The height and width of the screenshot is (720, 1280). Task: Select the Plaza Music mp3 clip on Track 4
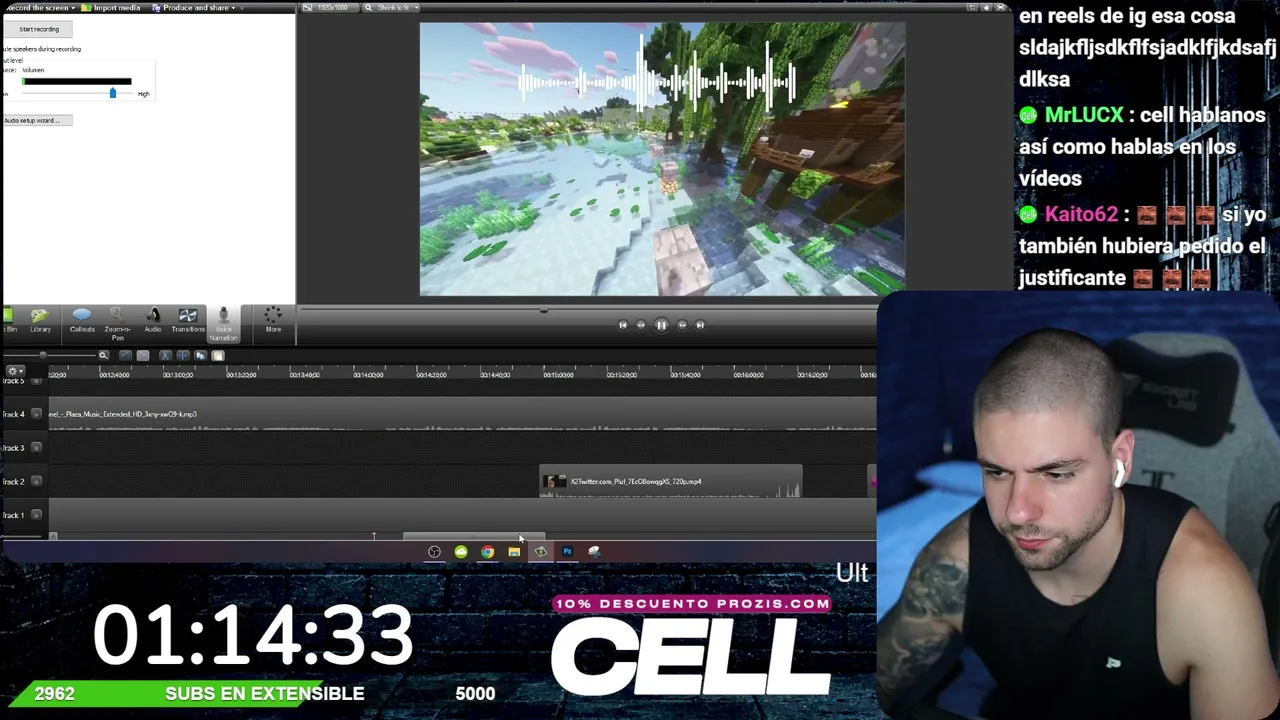(462, 414)
